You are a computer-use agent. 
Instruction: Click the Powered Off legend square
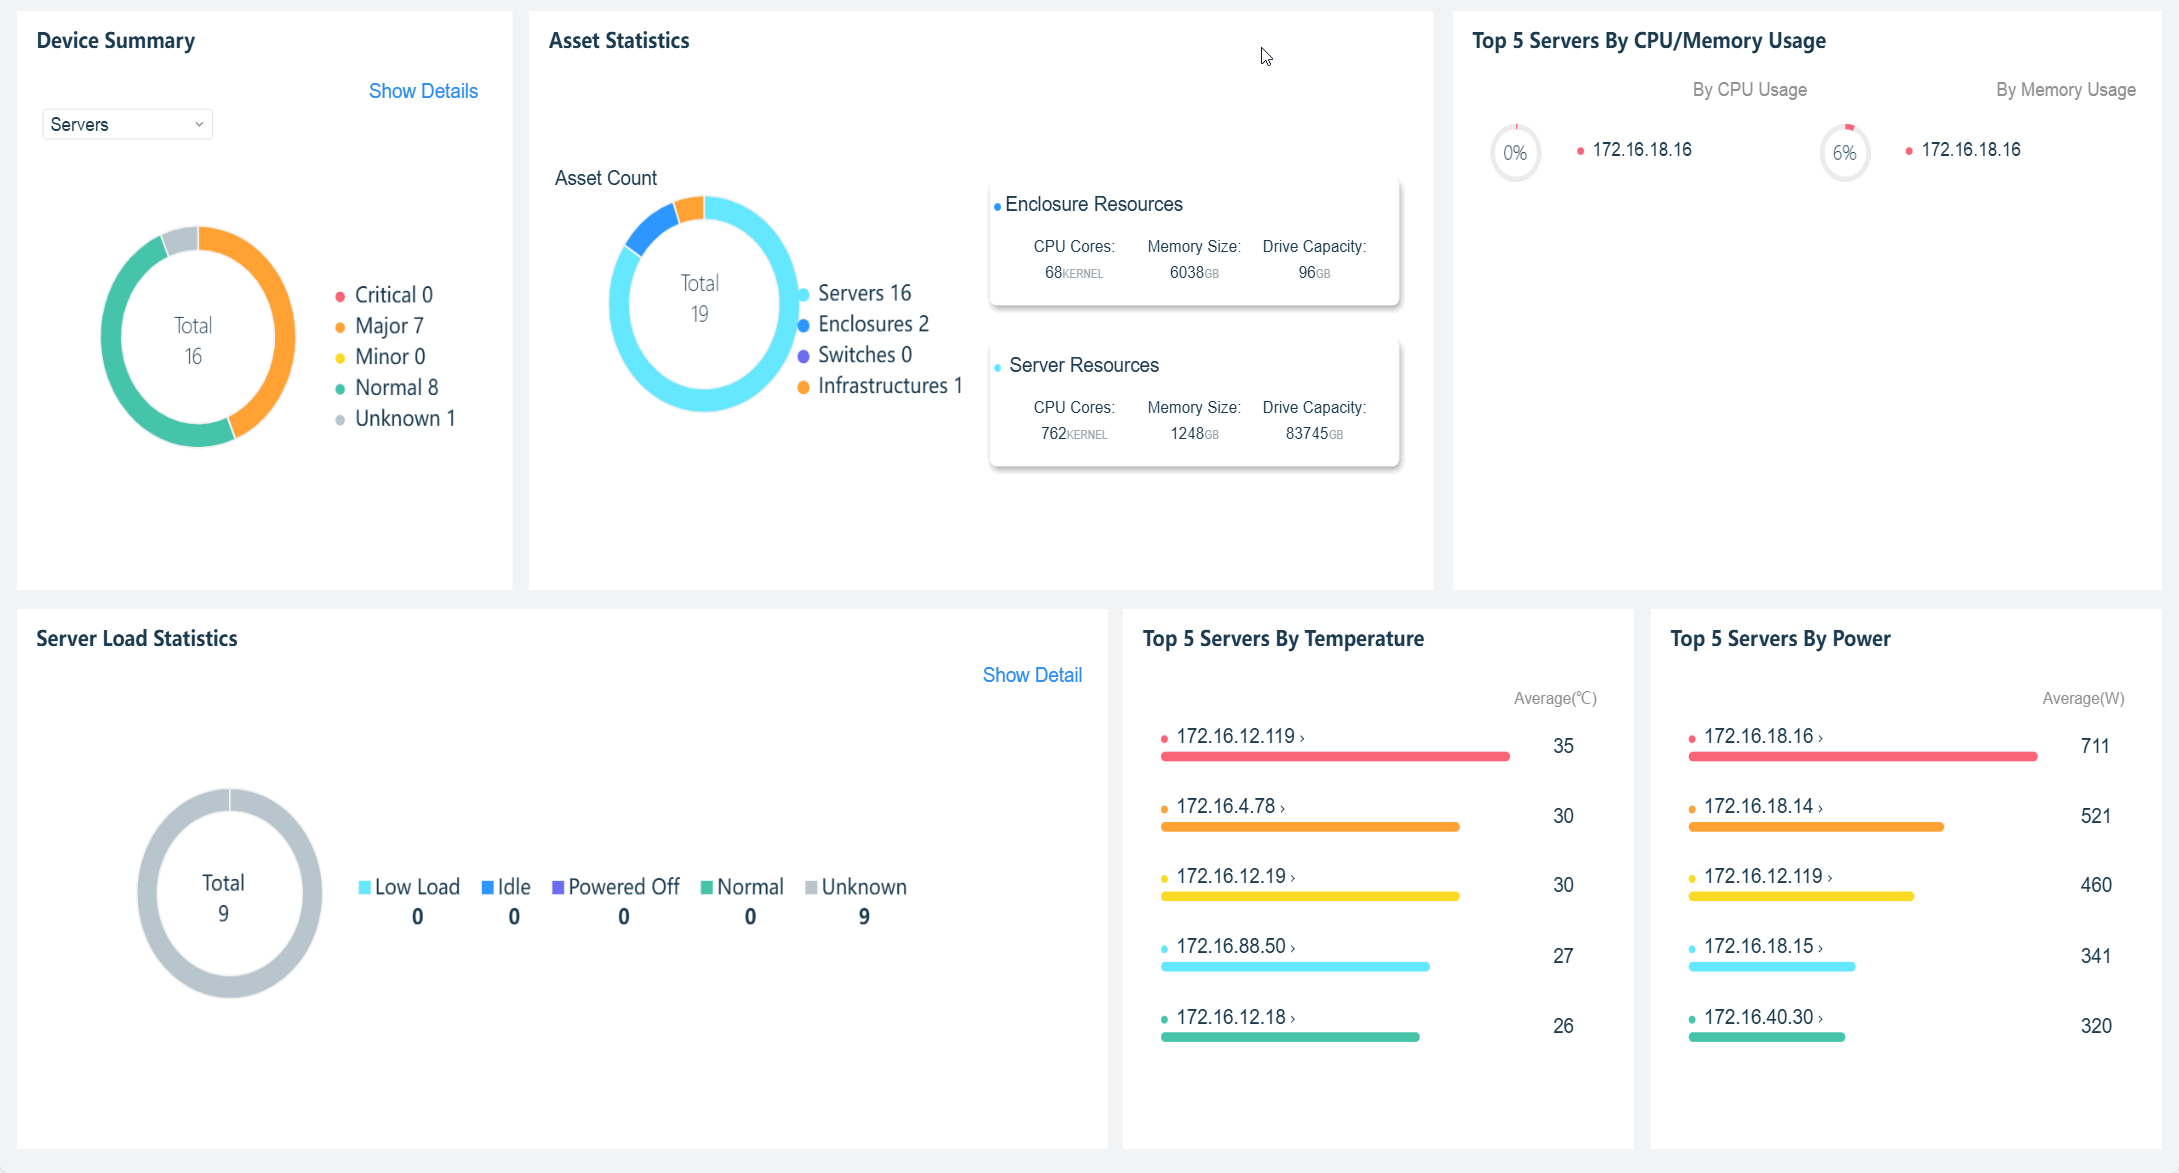pyautogui.click(x=558, y=887)
